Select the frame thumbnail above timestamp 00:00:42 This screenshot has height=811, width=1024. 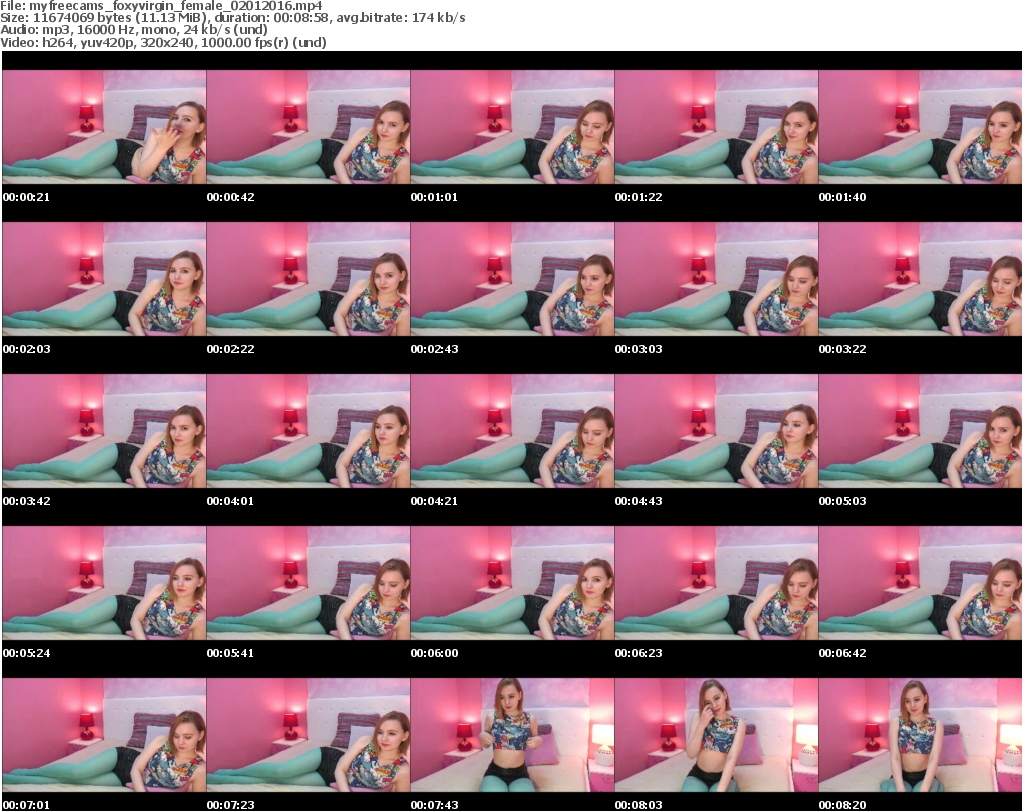[308, 127]
